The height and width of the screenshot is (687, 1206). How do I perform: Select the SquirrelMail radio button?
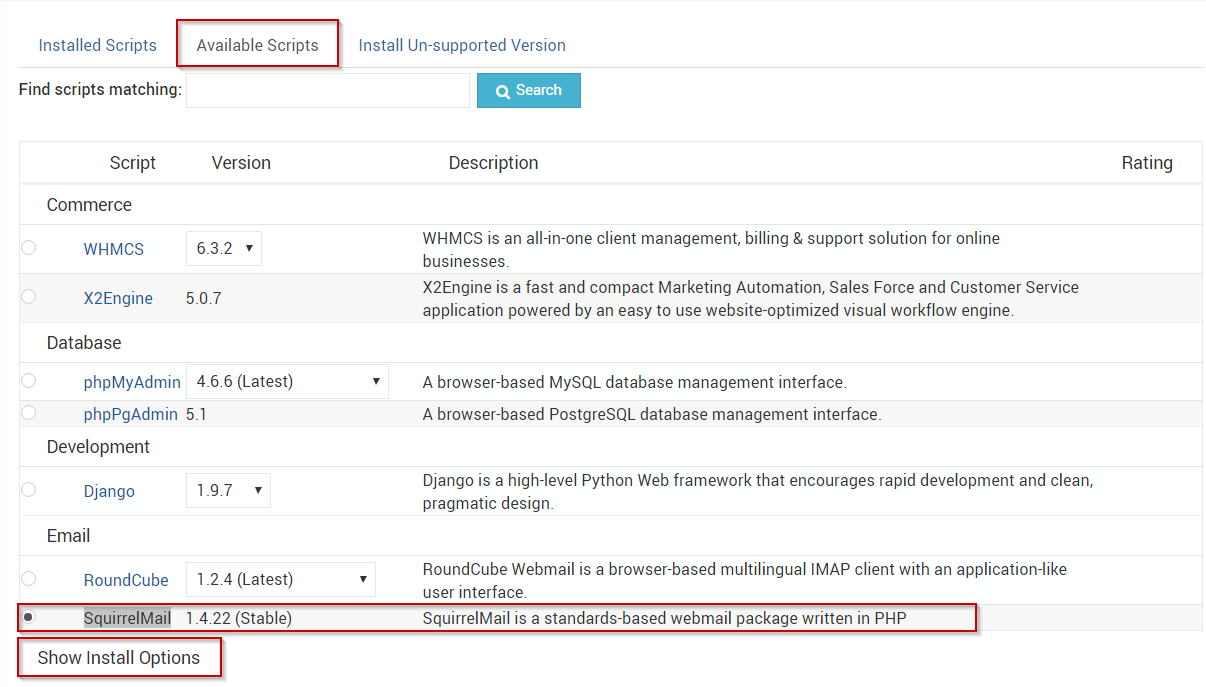pos(28,617)
